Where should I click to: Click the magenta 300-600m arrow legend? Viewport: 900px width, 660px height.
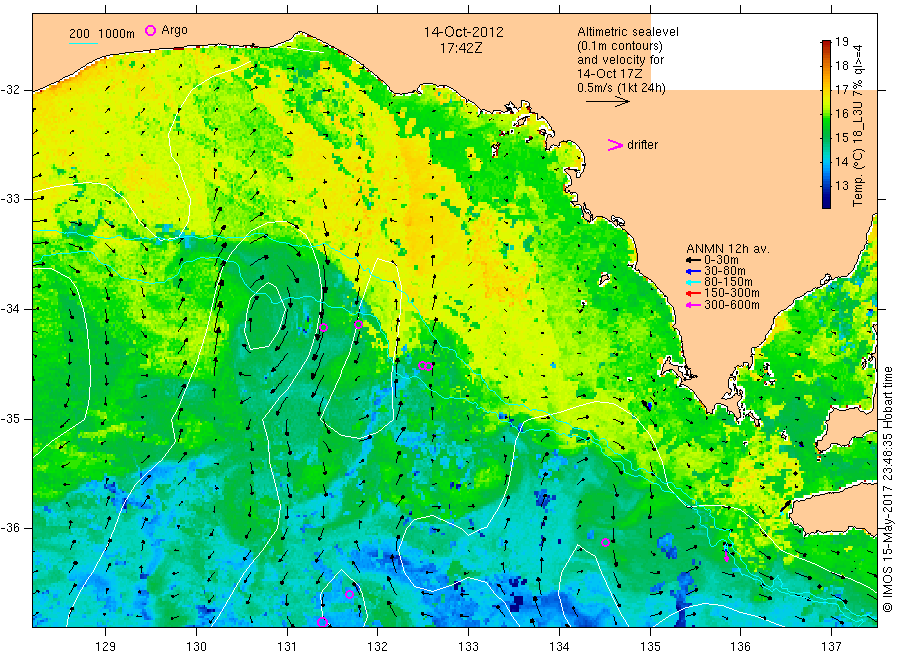point(693,305)
